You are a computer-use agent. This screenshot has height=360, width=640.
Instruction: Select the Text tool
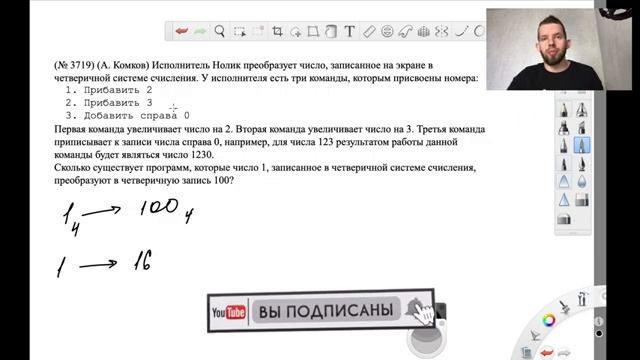pyautogui.click(x=349, y=31)
